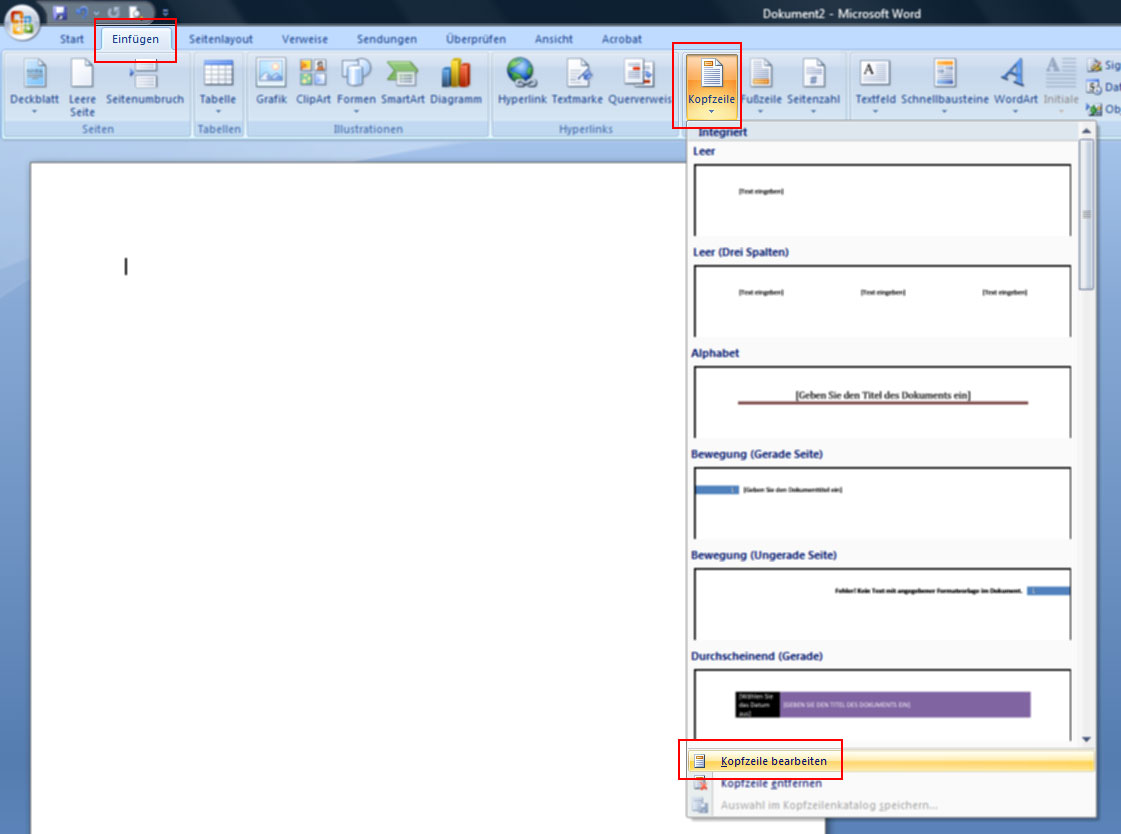
Task: Click the Initiale drop cap button
Action: [x=1061, y=86]
